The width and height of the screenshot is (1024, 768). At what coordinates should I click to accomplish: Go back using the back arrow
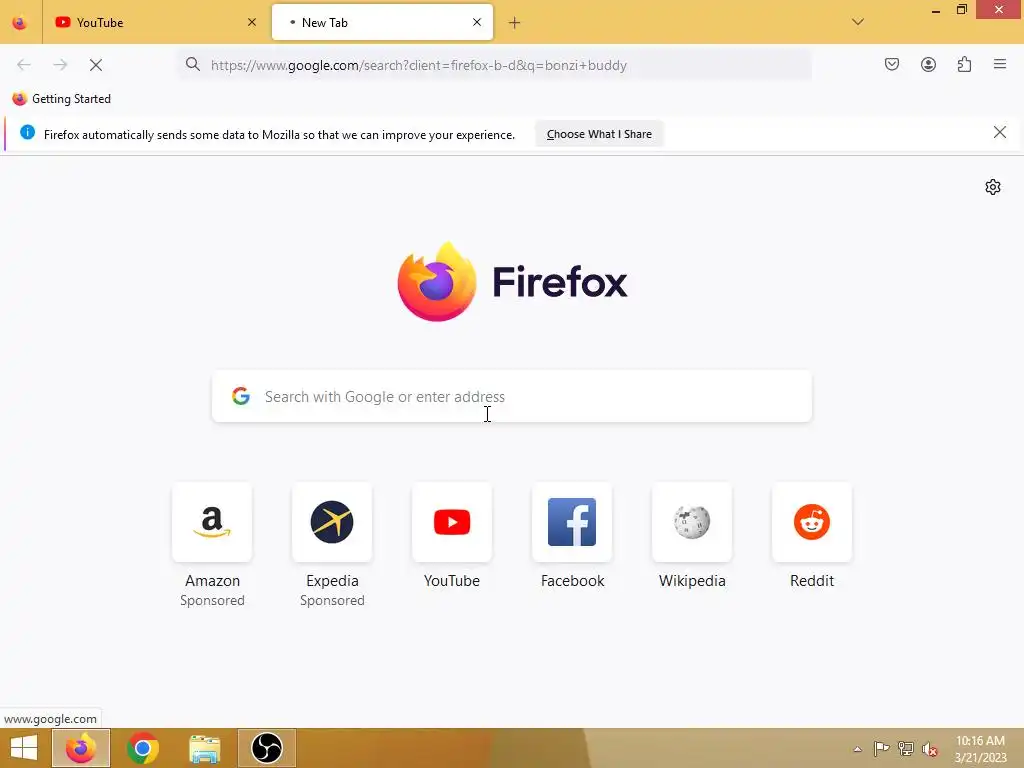pyautogui.click(x=24, y=65)
